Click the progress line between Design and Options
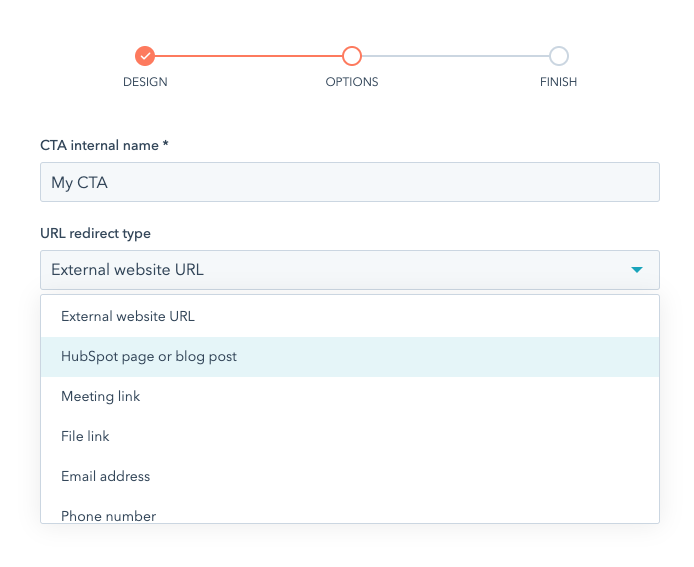Screen dimensions: 694x567 coord(248,56)
